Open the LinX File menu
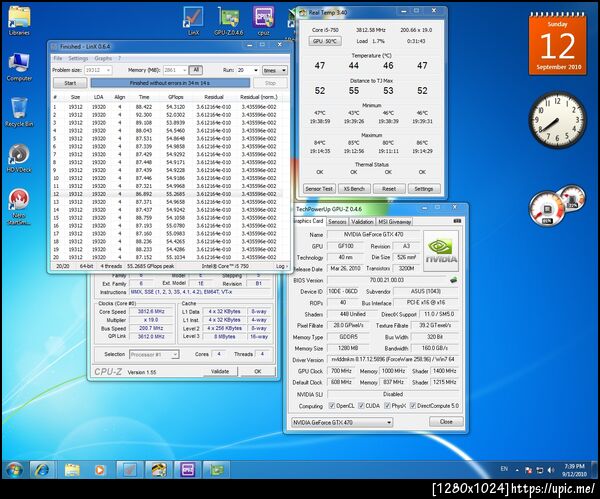600x499 pixels. pyautogui.click(x=58, y=58)
